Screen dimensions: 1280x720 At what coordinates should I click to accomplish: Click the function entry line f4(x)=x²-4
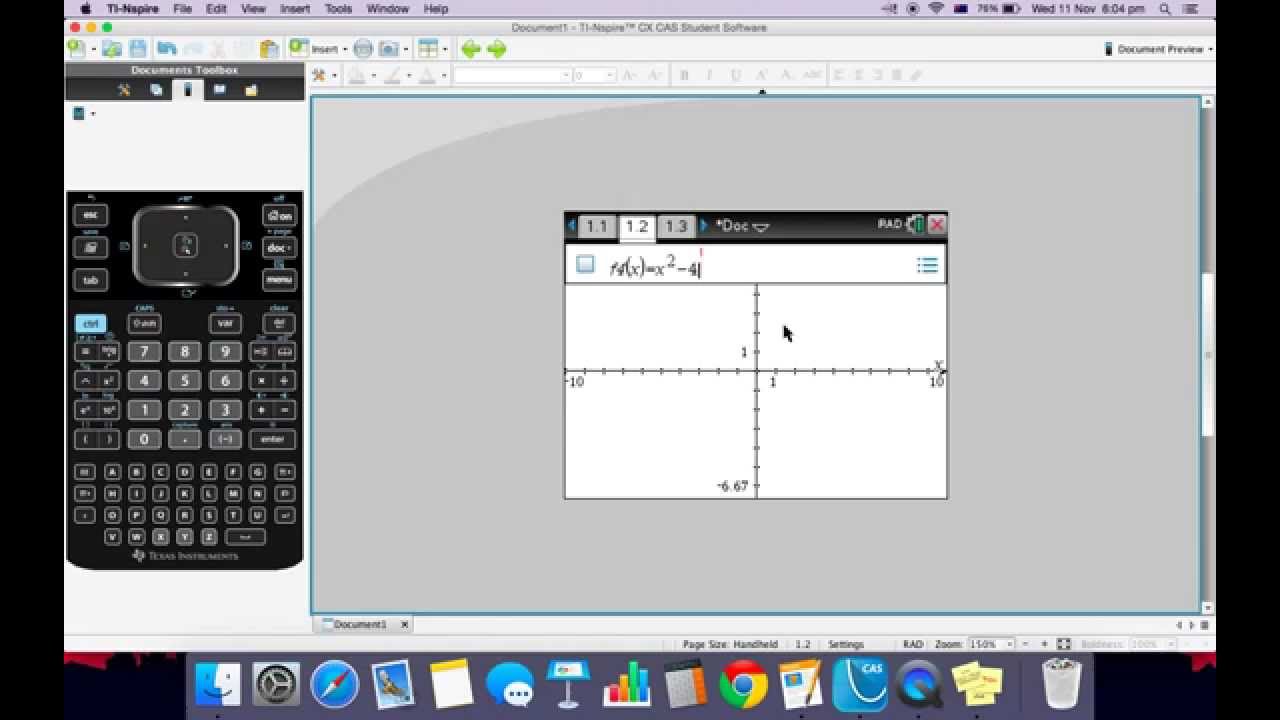click(x=755, y=265)
